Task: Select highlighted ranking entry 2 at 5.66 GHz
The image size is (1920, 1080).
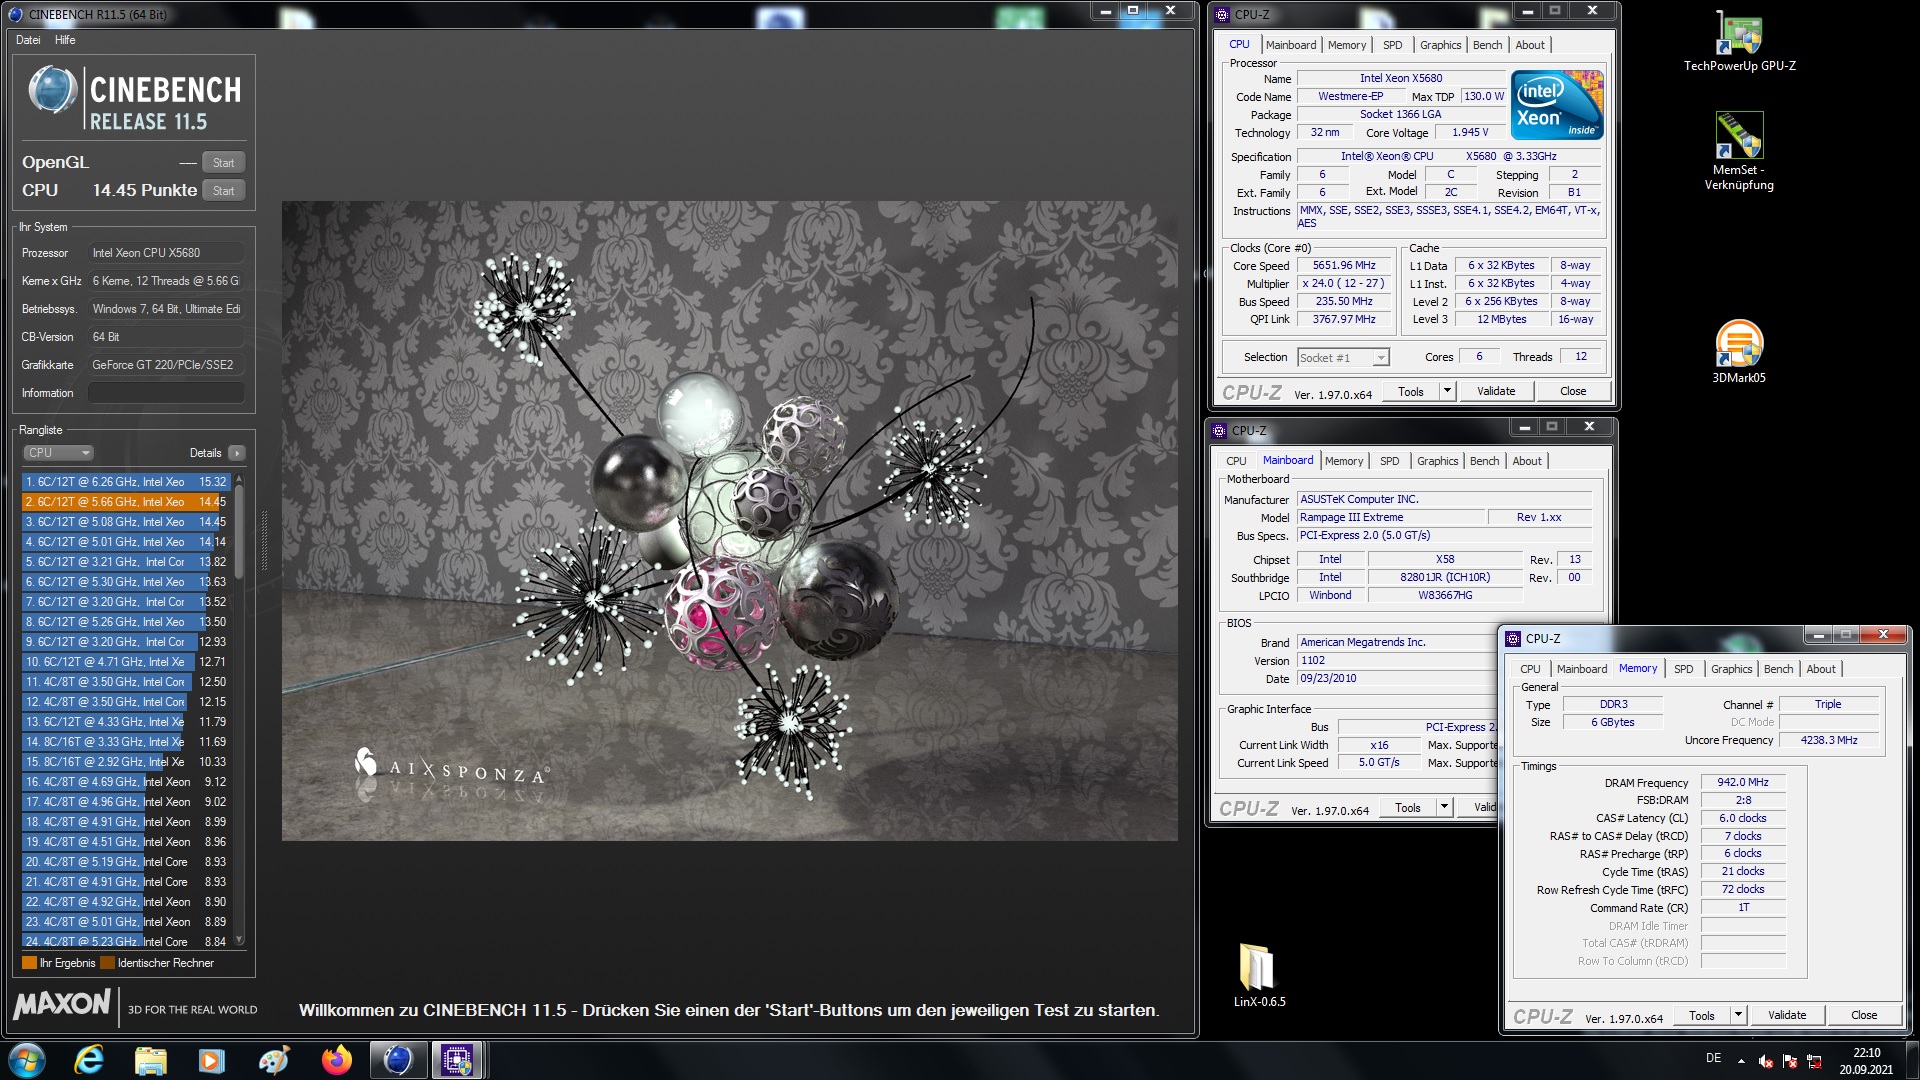Action: [127, 502]
